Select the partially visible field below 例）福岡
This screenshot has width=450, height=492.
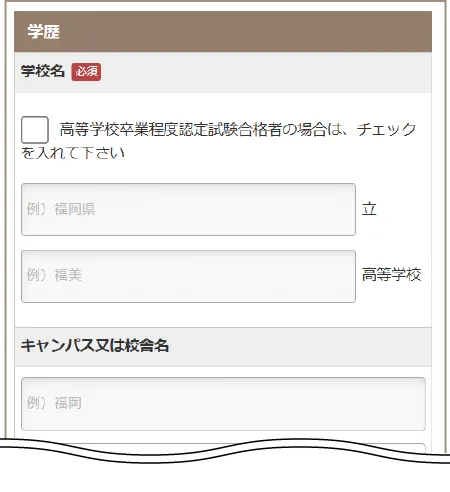(223, 447)
